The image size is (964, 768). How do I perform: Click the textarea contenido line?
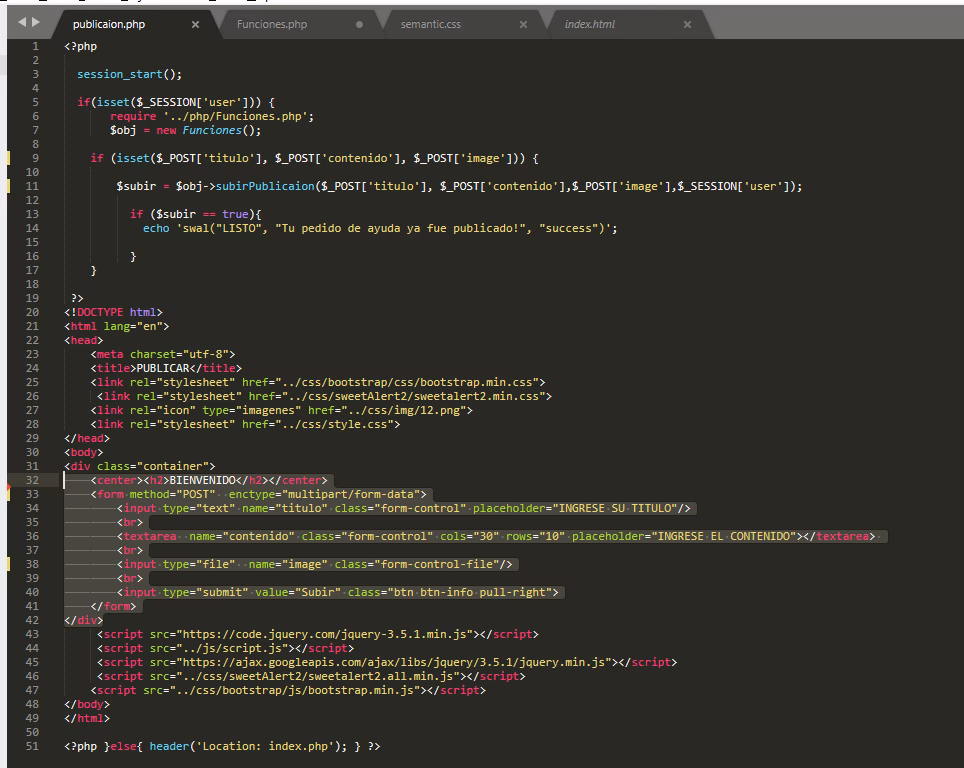[x=496, y=536]
